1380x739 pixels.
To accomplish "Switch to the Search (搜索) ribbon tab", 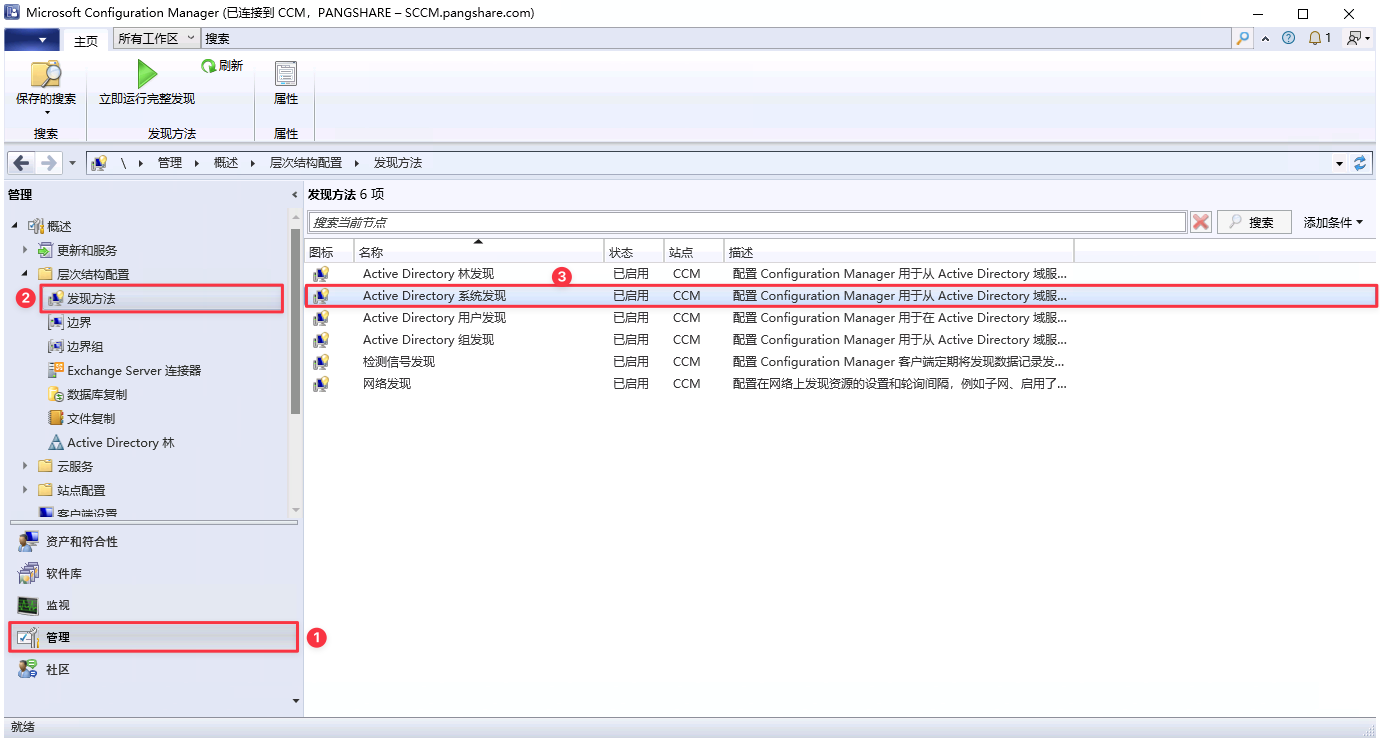I will point(217,39).
